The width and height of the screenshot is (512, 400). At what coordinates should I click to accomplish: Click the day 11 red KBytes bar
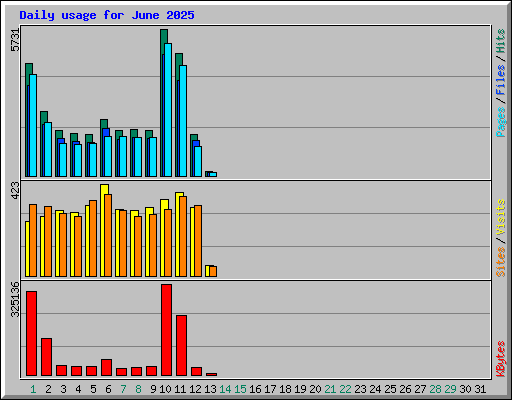tap(181, 346)
